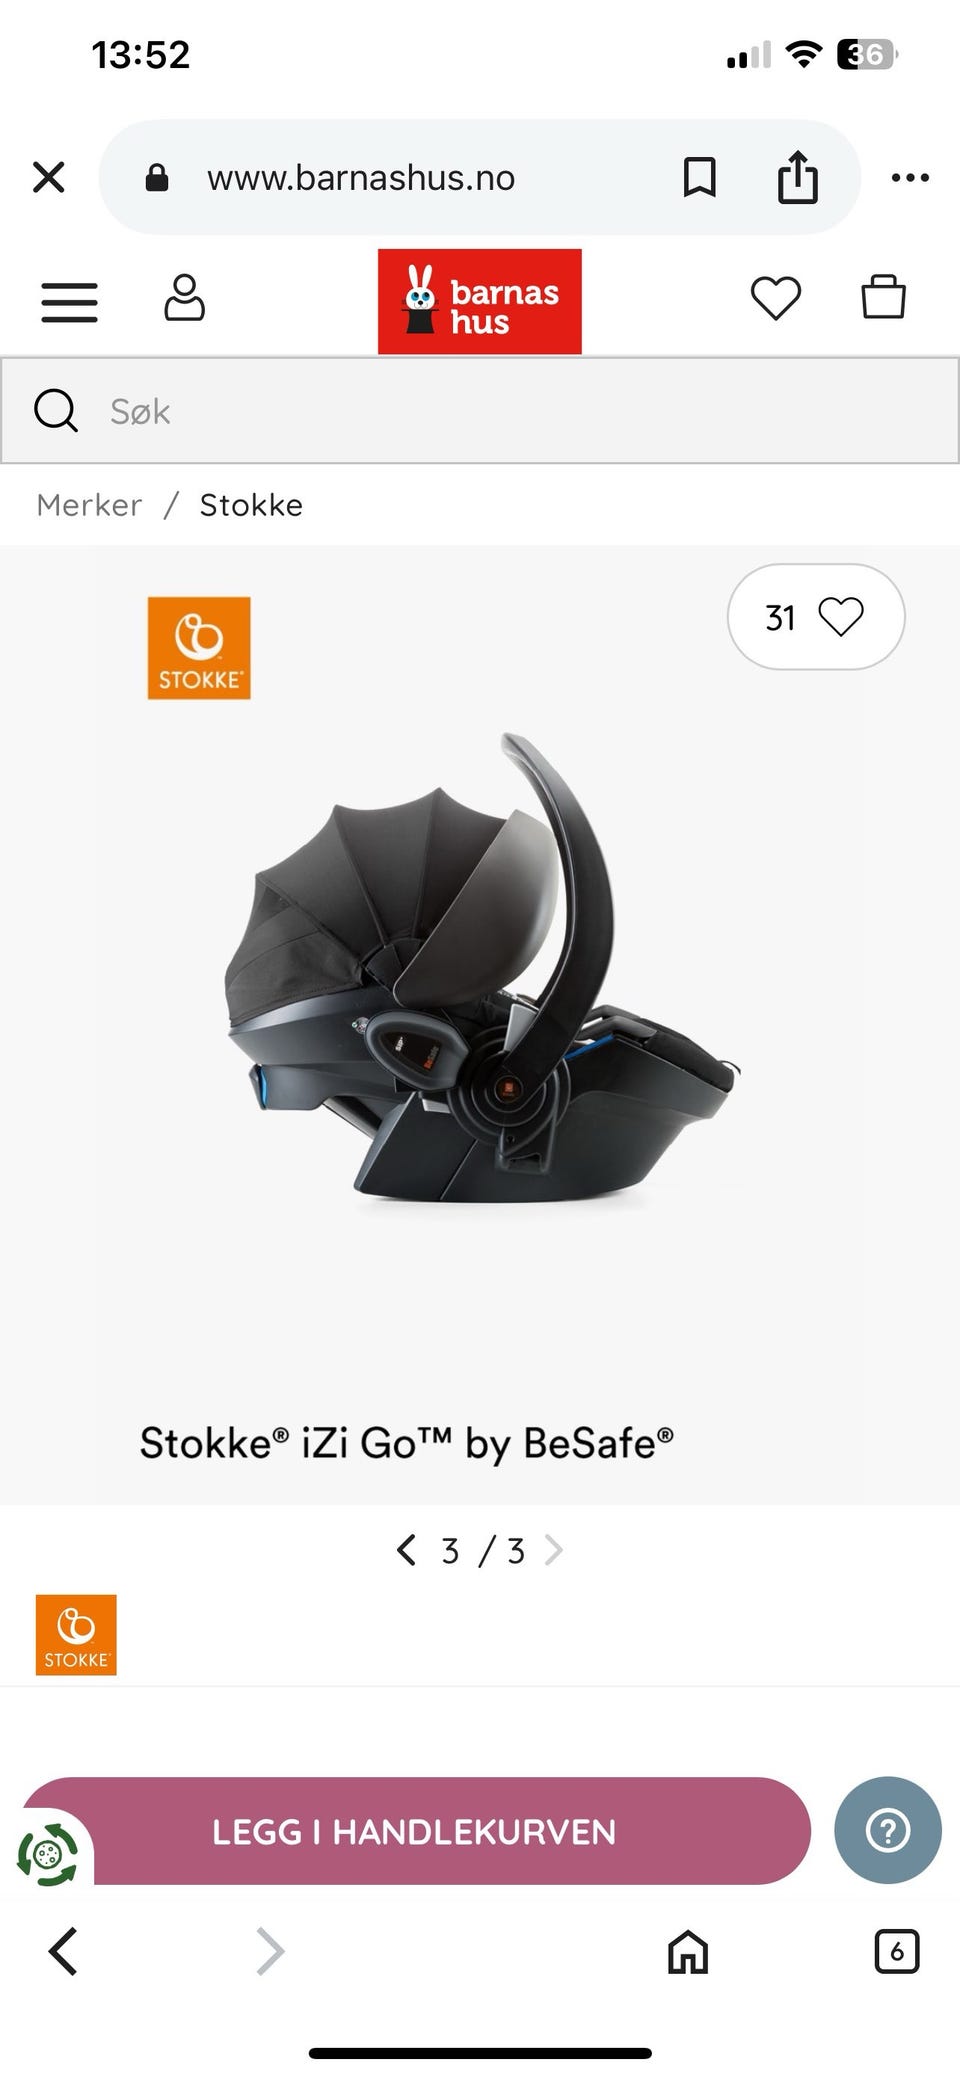Screen dimensions: 960x2077
Task: Open the browser tabs counter showing 6
Action: click(896, 1951)
